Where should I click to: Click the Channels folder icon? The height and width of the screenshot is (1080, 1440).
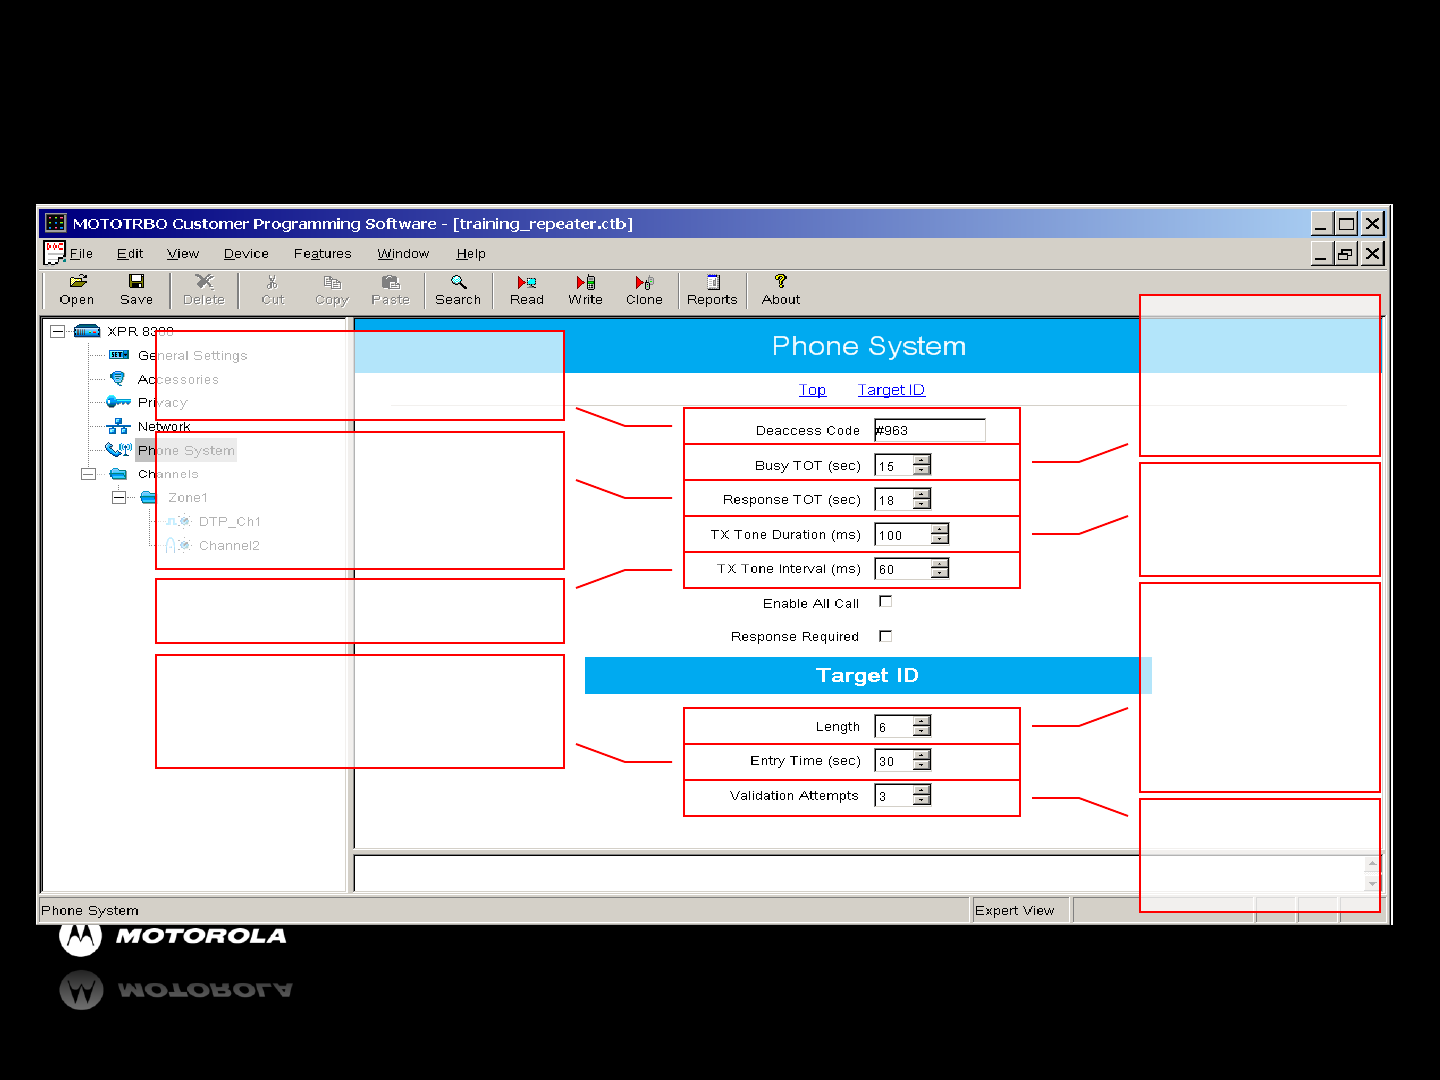tap(118, 474)
